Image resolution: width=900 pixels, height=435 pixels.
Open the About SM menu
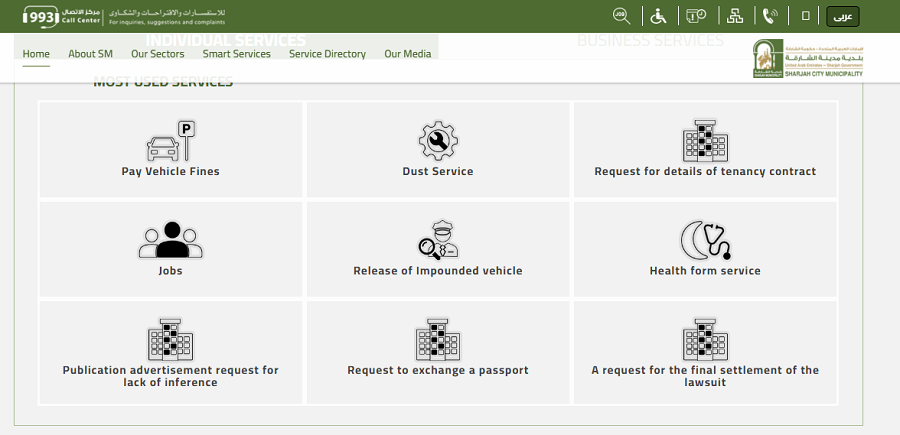point(90,54)
